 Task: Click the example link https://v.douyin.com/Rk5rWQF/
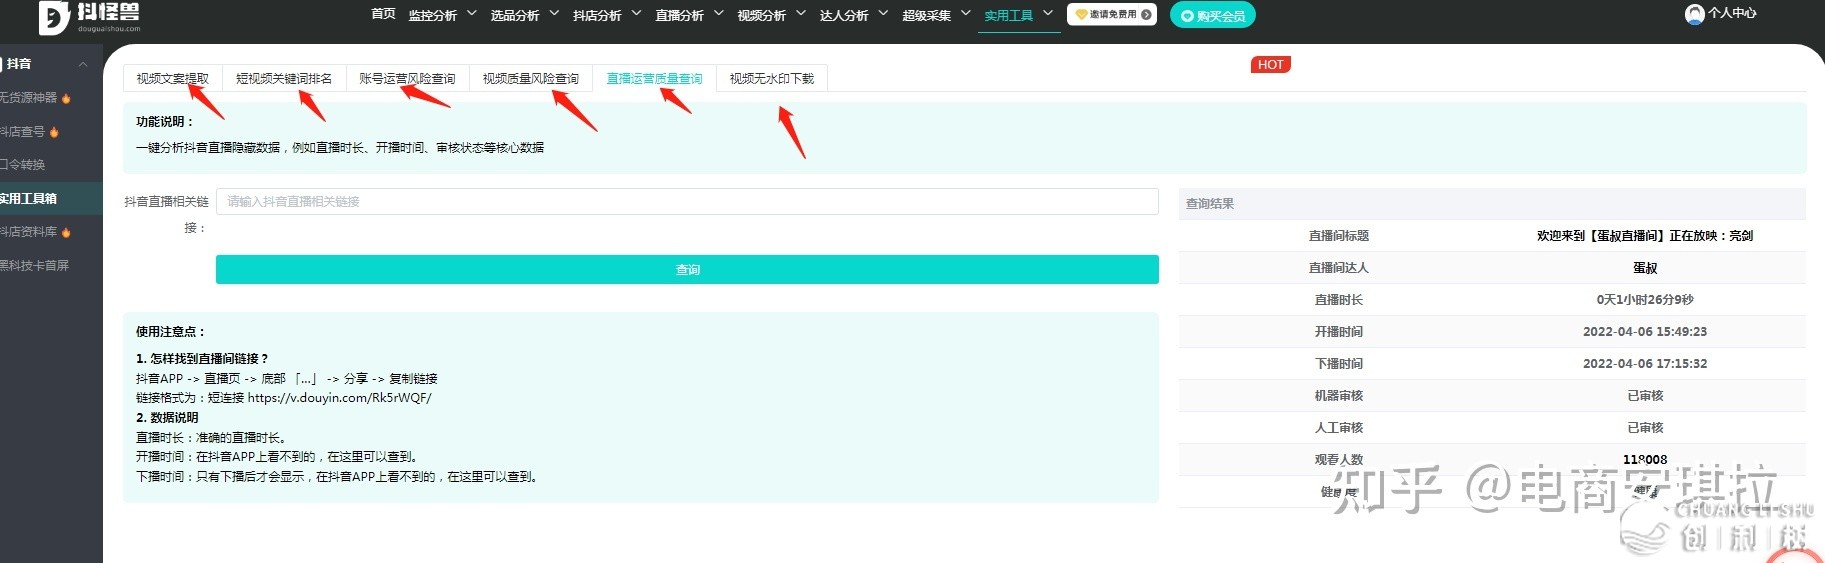pyautogui.click(x=339, y=398)
